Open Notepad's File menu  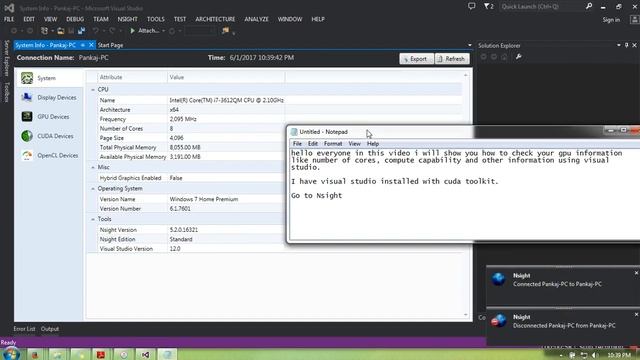click(297, 144)
